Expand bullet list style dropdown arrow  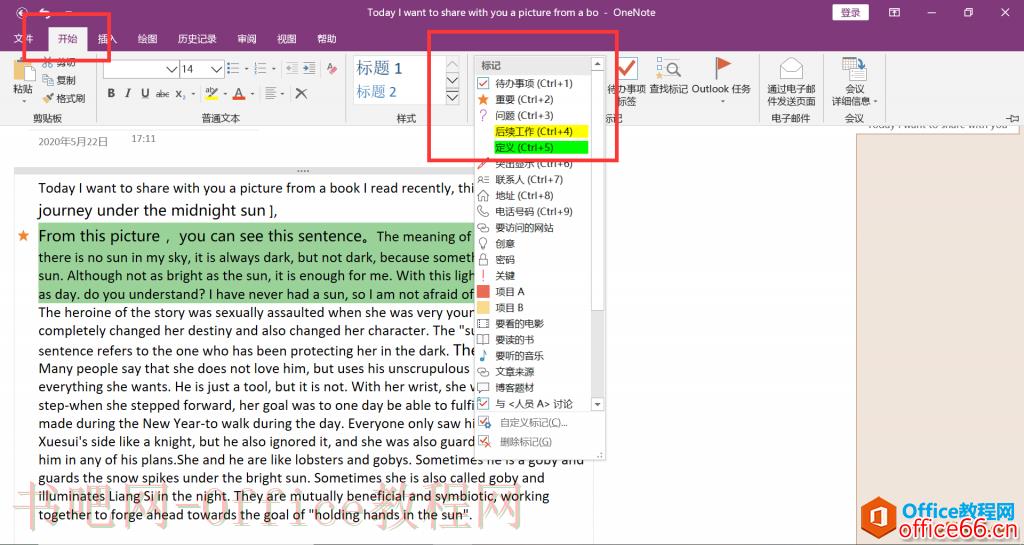coord(246,69)
